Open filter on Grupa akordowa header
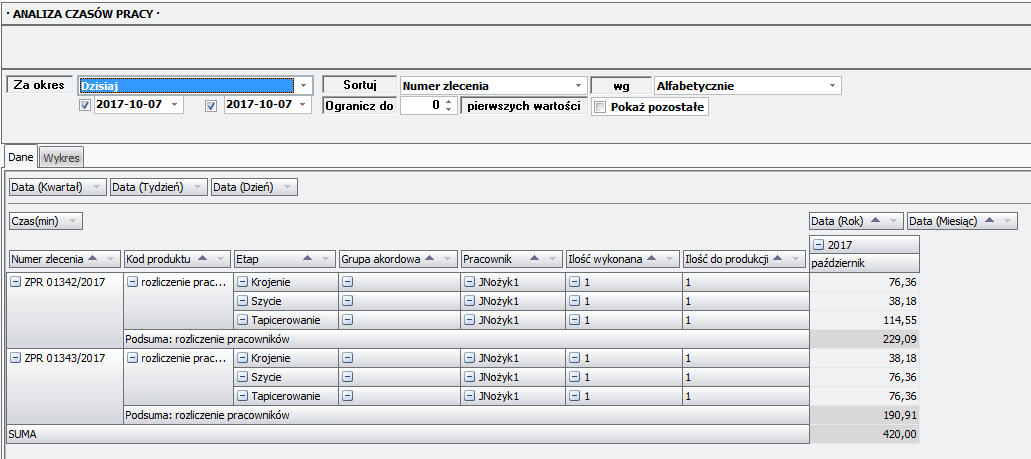 447,259
